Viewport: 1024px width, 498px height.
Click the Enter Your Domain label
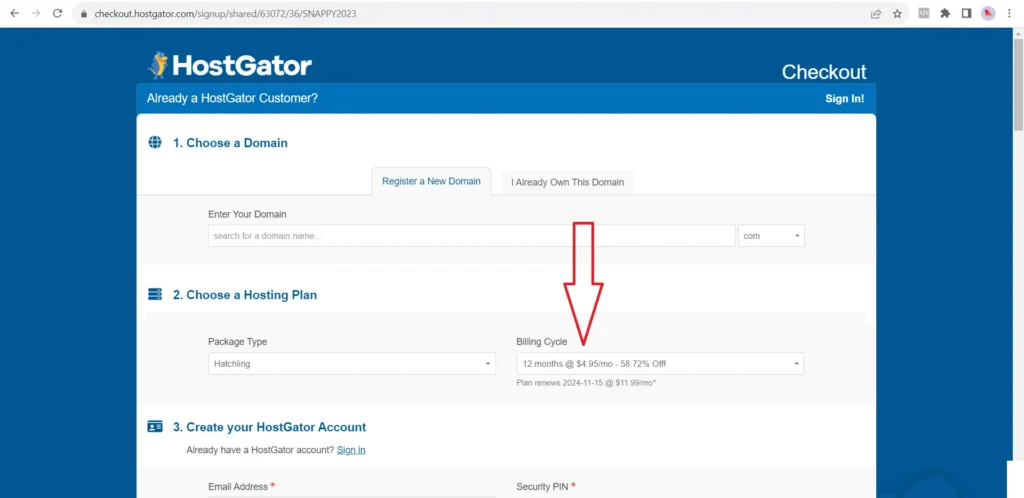point(247,214)
